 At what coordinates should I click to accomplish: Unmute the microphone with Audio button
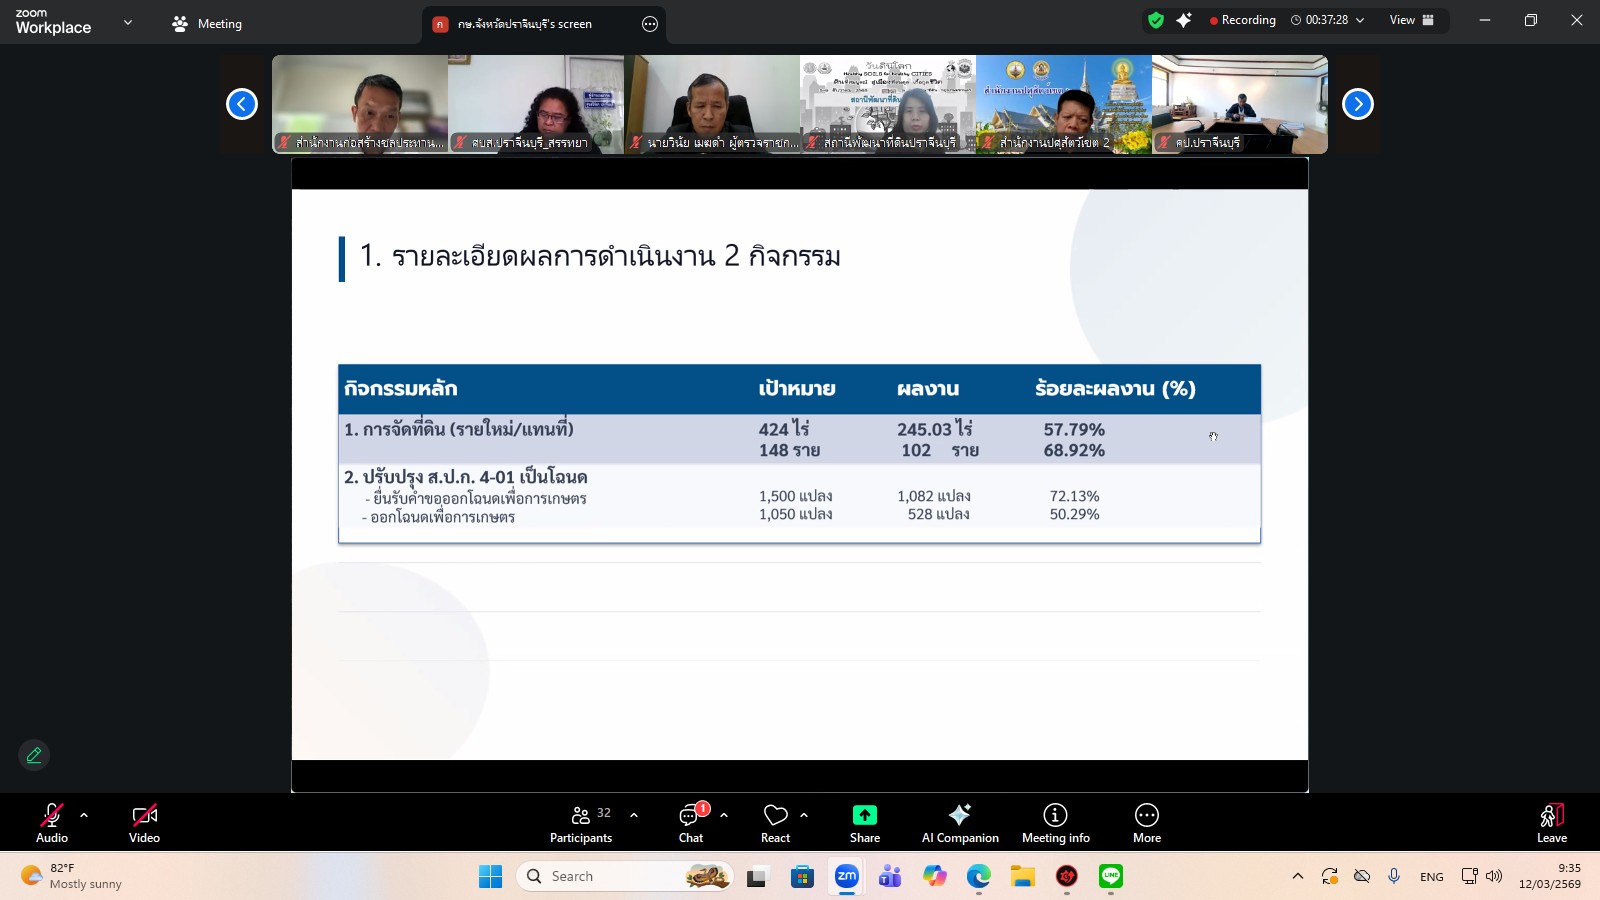[x=52, y=823]
